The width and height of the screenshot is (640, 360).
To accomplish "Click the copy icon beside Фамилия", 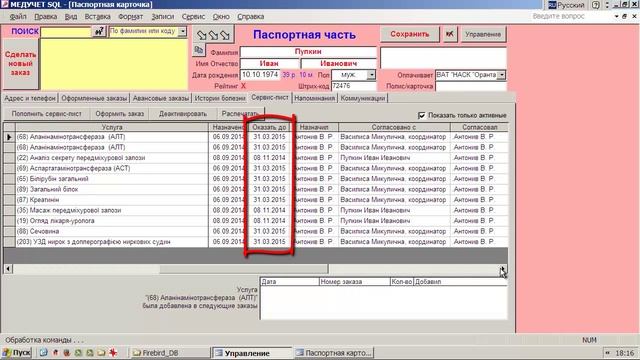I will coord(199,51).
